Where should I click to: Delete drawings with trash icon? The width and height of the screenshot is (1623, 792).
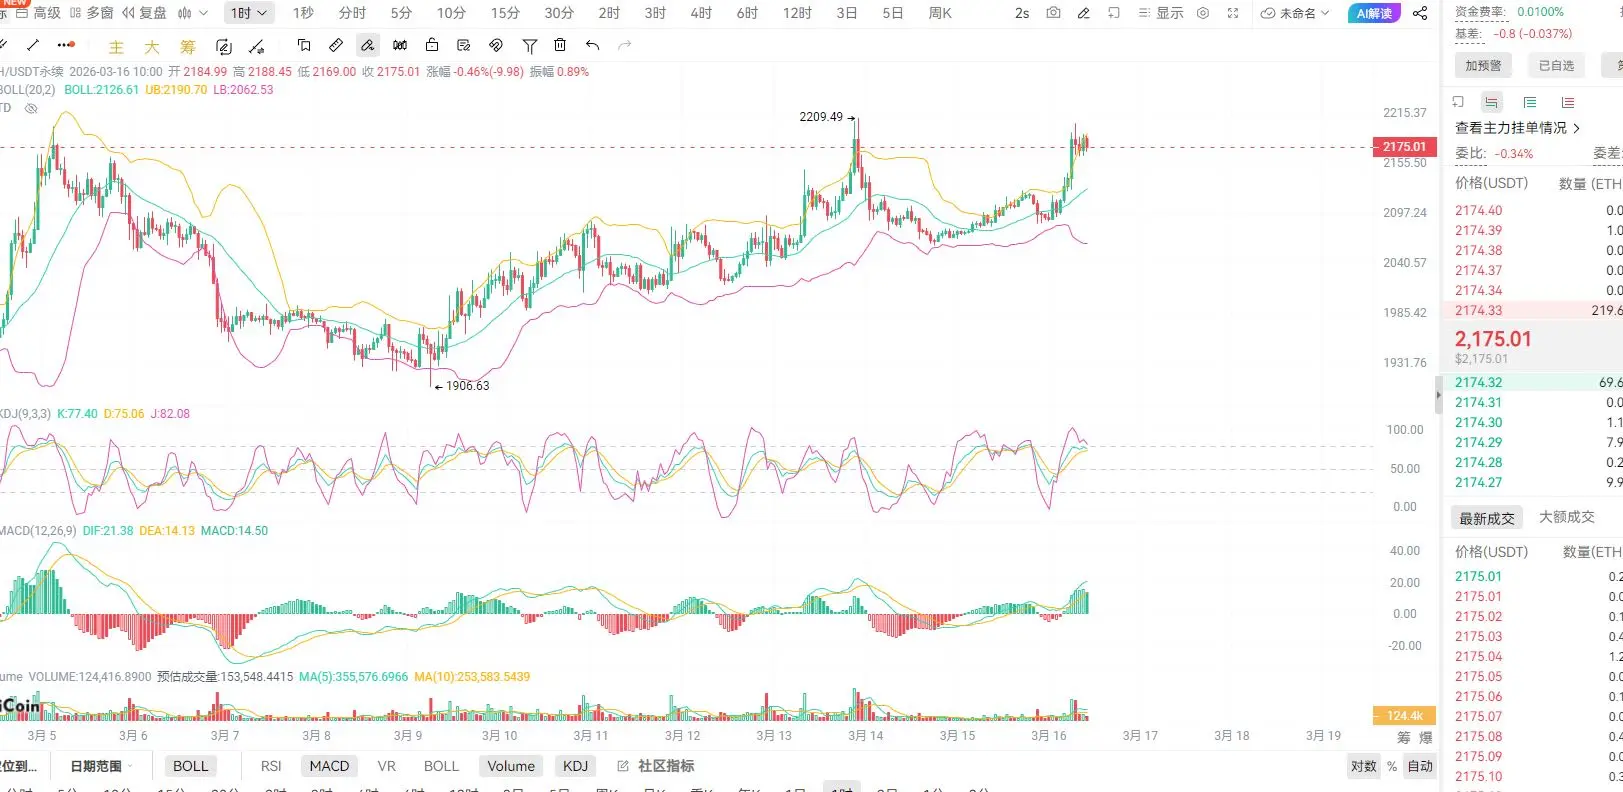(560, 45)
